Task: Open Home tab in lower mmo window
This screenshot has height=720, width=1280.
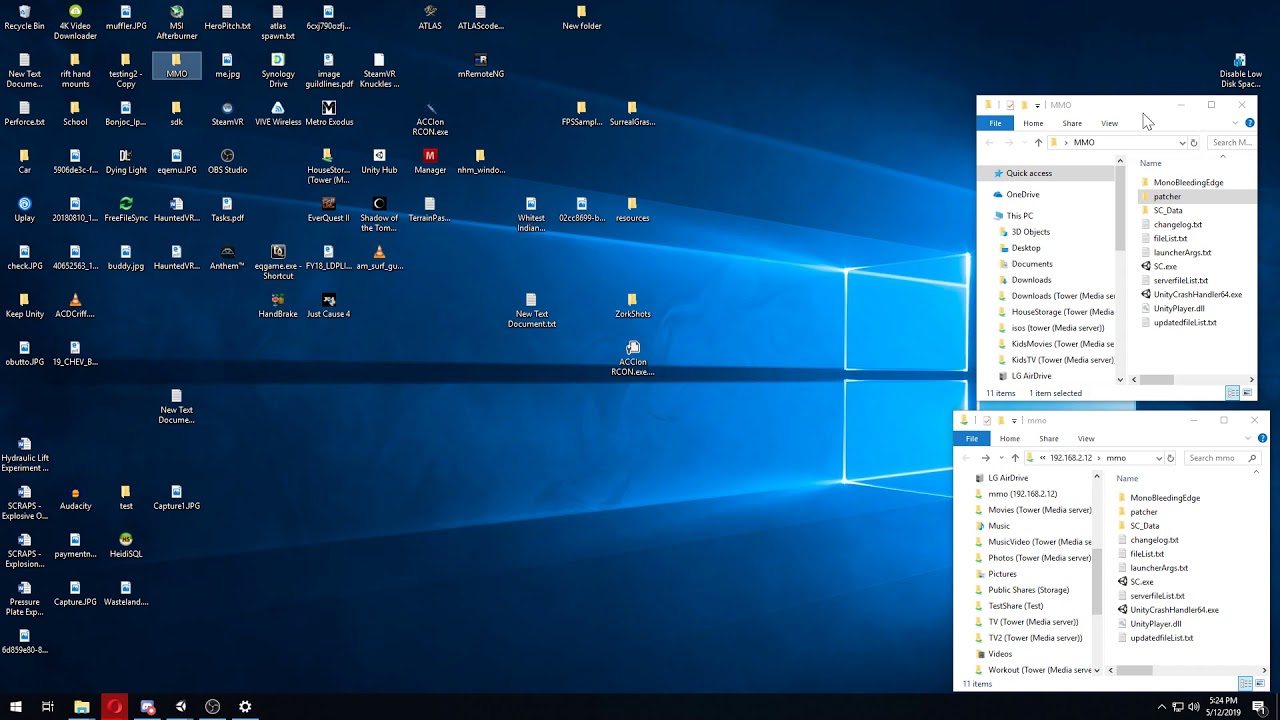Action: tap(1010, 438)
